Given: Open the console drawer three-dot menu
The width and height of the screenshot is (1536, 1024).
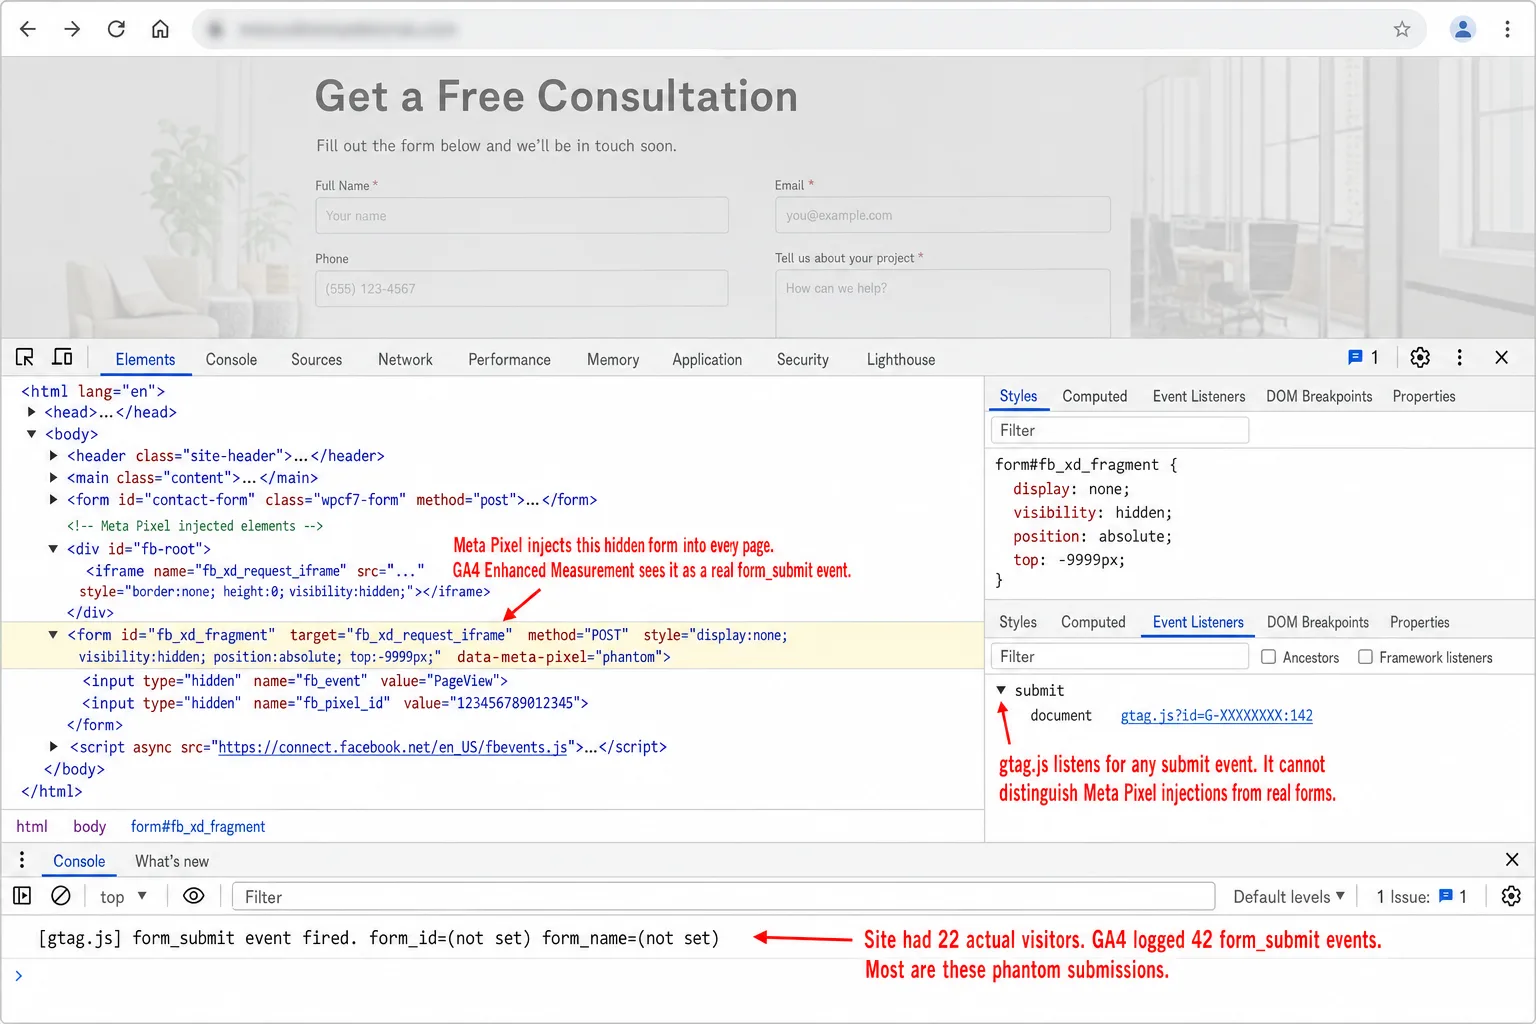Looking at the screenshot, I should (x=22, y=860).
